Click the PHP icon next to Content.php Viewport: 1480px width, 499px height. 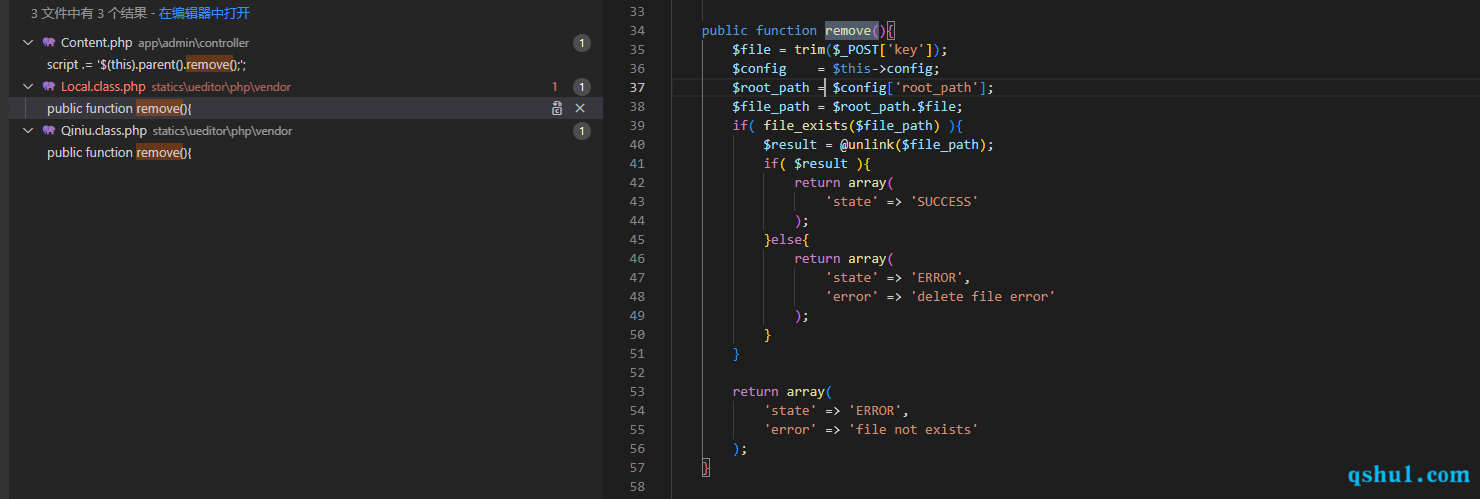tap(48, 43)
